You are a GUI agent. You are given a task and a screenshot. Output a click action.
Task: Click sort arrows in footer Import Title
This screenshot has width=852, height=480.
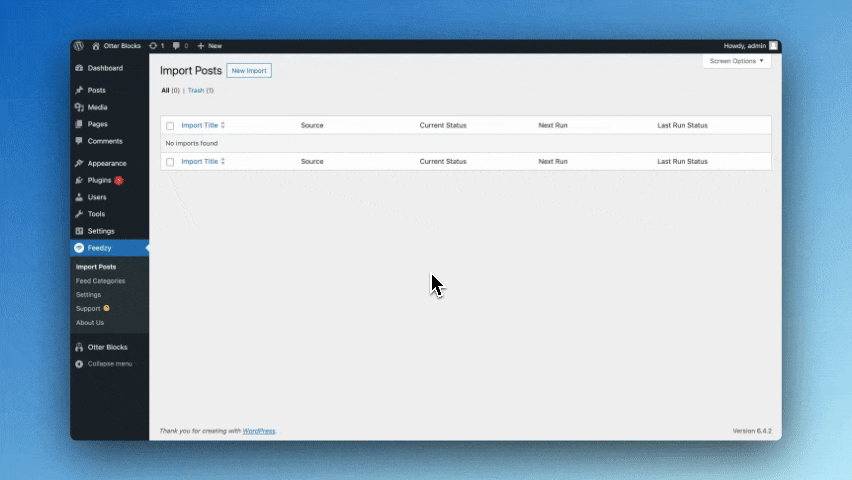(223, 161)
